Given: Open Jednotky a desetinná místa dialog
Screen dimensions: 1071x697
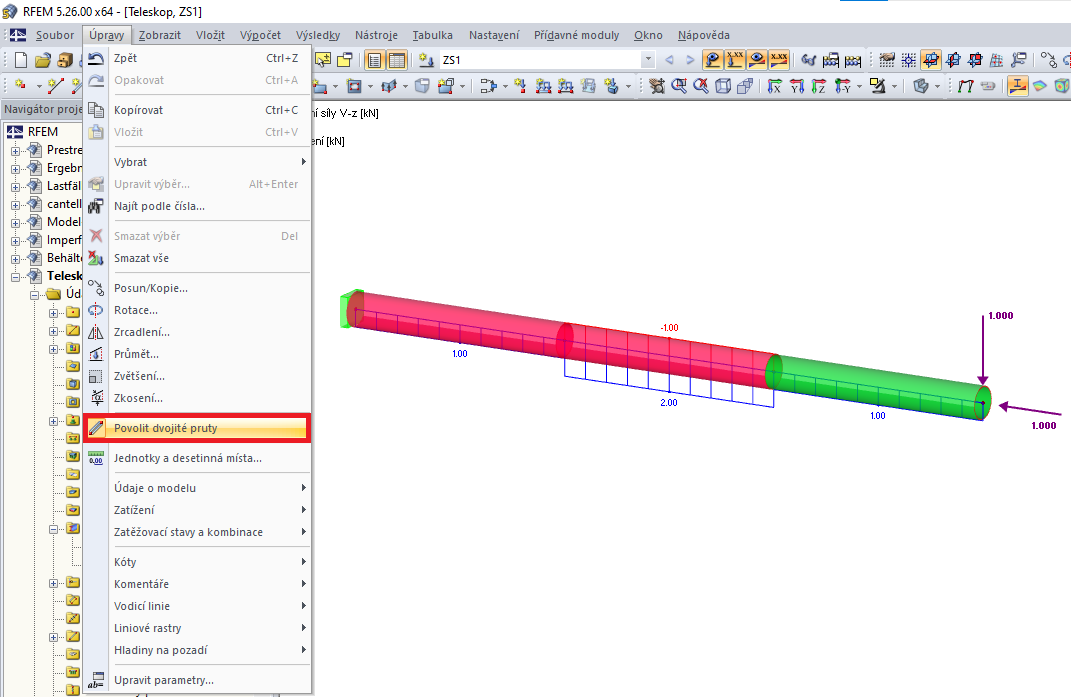Looking at the screenshot, I should [197, 458].
